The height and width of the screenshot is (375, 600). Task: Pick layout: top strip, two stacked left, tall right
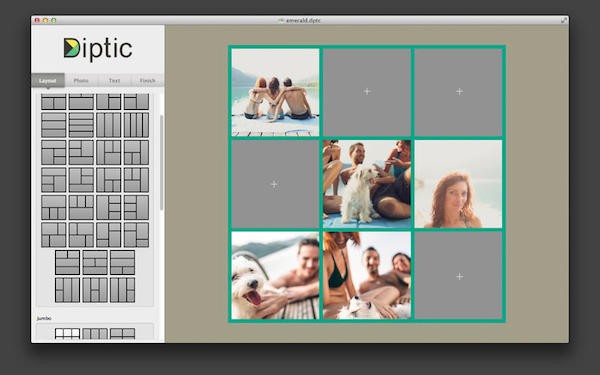pos(54,180)
